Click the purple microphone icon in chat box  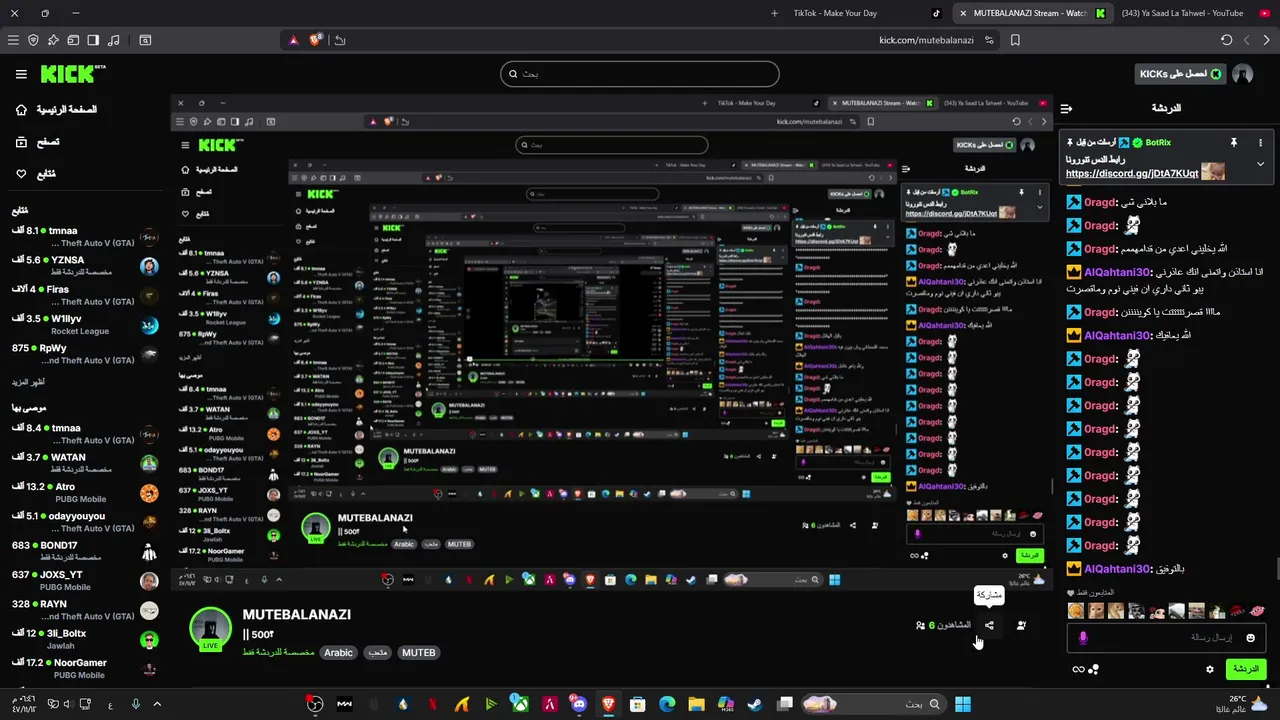click(1082, 637)
